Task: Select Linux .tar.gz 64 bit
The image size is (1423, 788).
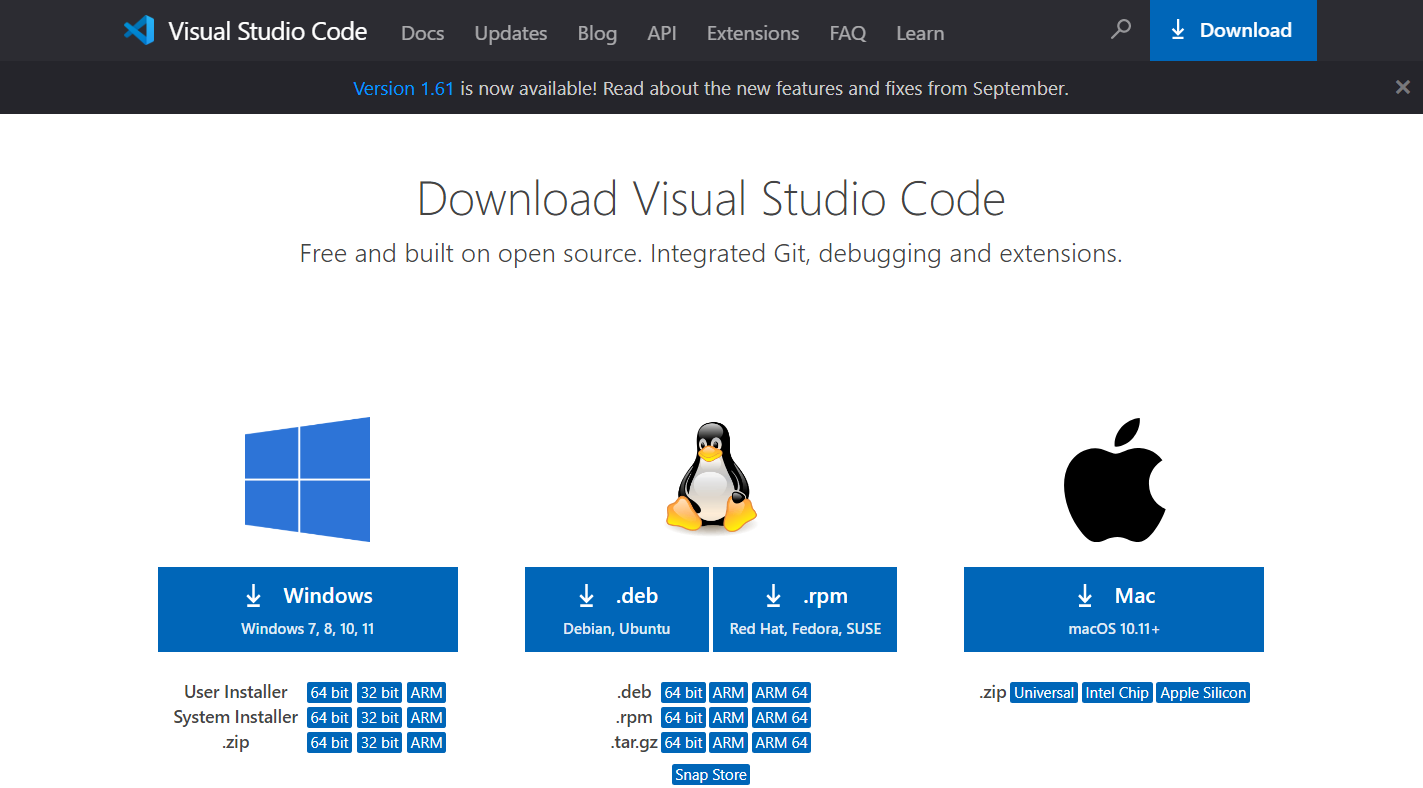Action: pos(684,742)
